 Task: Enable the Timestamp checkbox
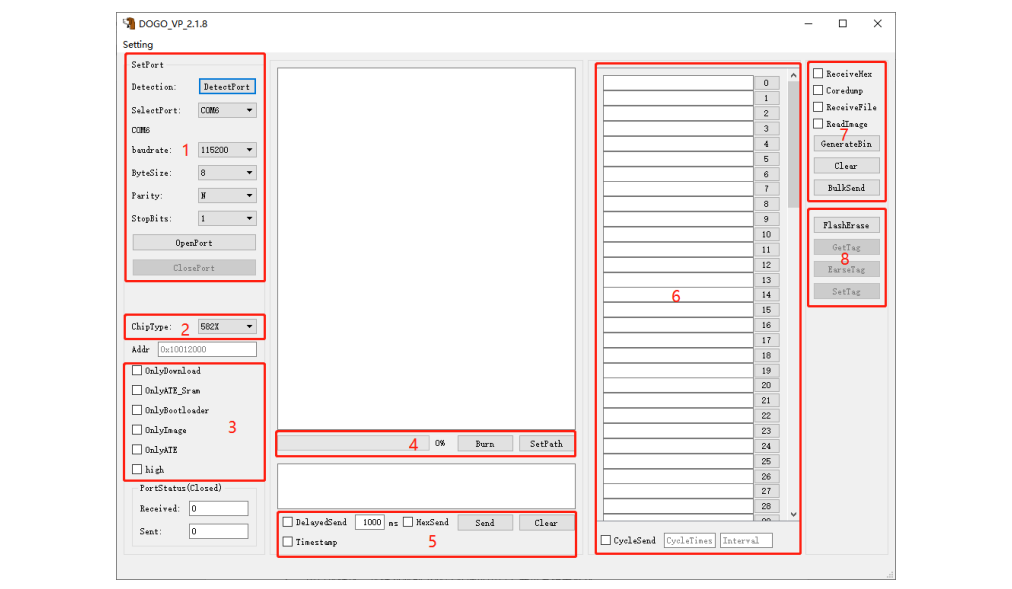(288, 542)
